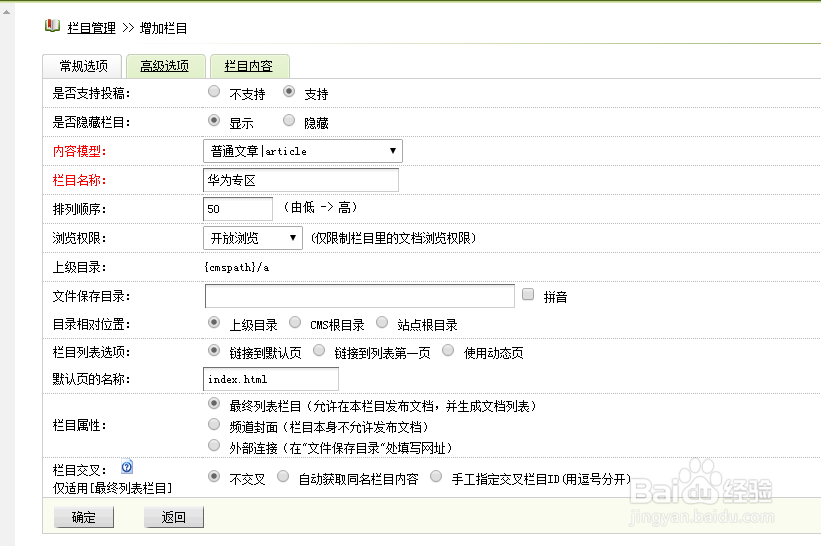The image size is (821, 546).
Task: Click the 默认页的名称 field showing index.html
Action: coord(271,379)
